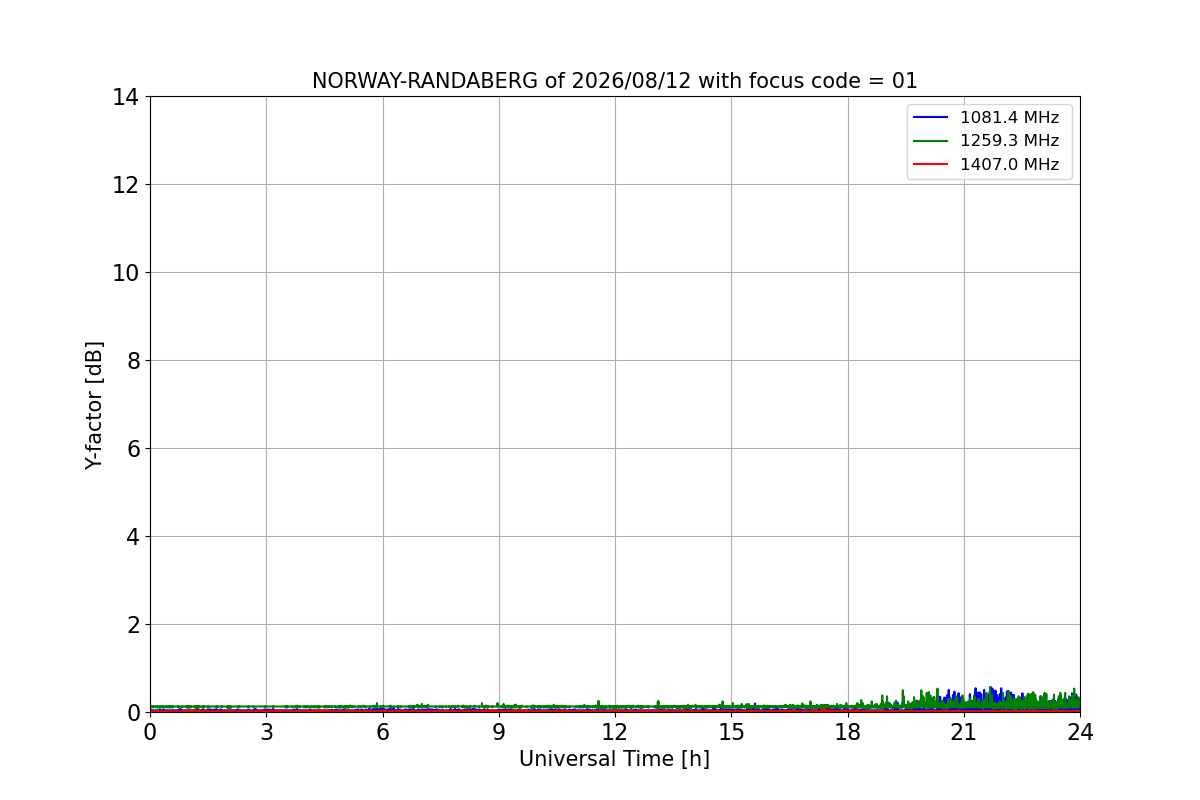Click the red 1407.0 MHz legend line
Viewport: 1200px width, 800px height.
930,164
